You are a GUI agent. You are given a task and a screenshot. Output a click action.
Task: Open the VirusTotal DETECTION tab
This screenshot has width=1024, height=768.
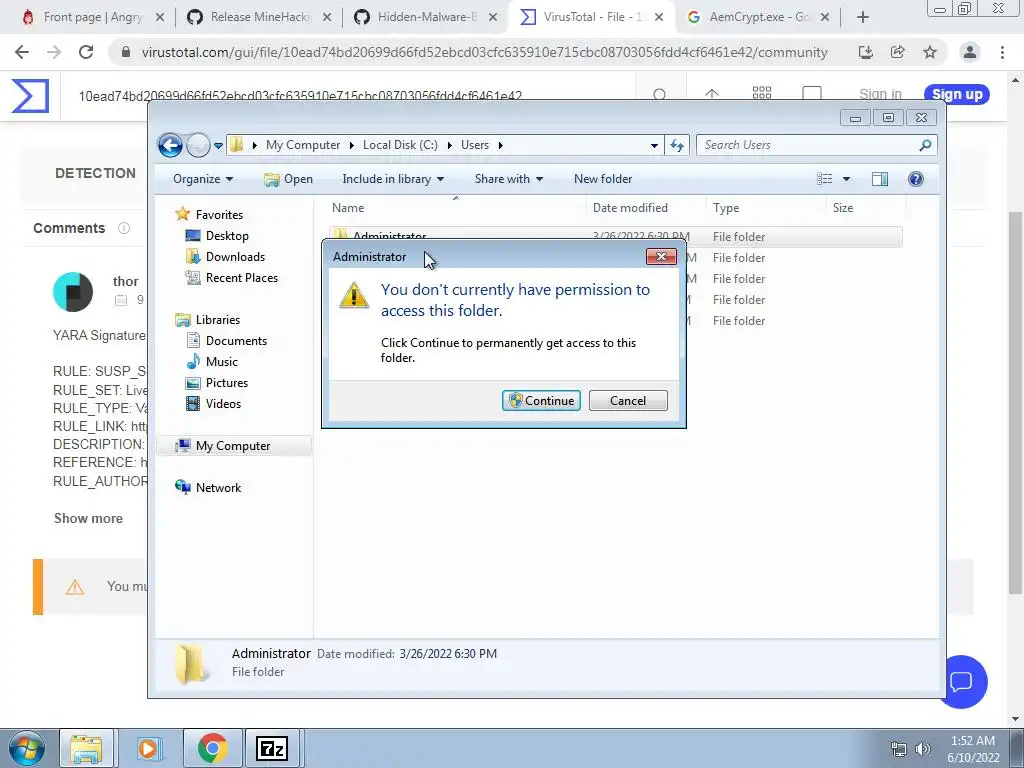click(95, 173)
